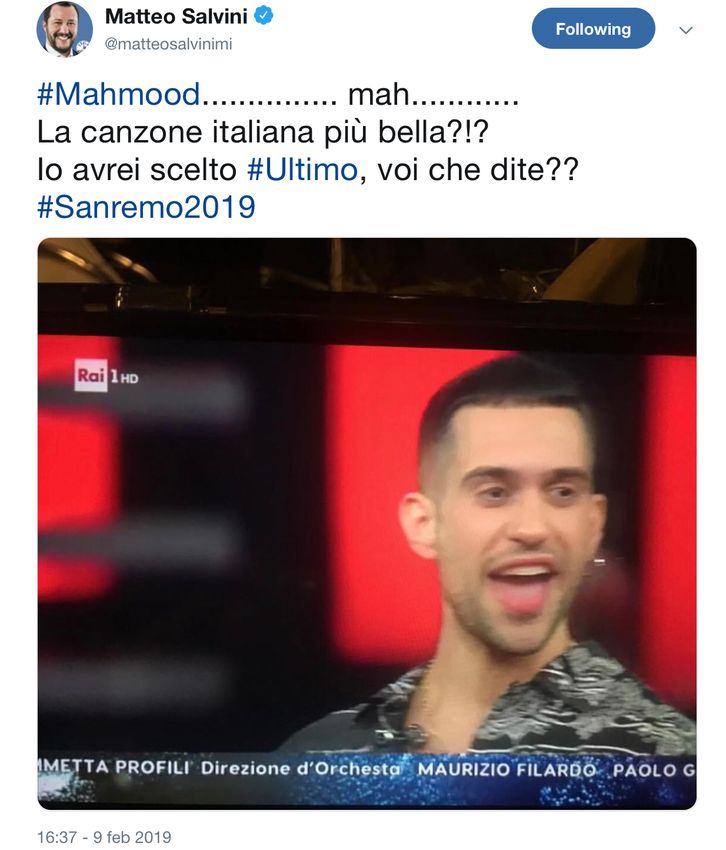
Task: Open Matteo Salvini's profile avatar
Action: pos(64,29)
